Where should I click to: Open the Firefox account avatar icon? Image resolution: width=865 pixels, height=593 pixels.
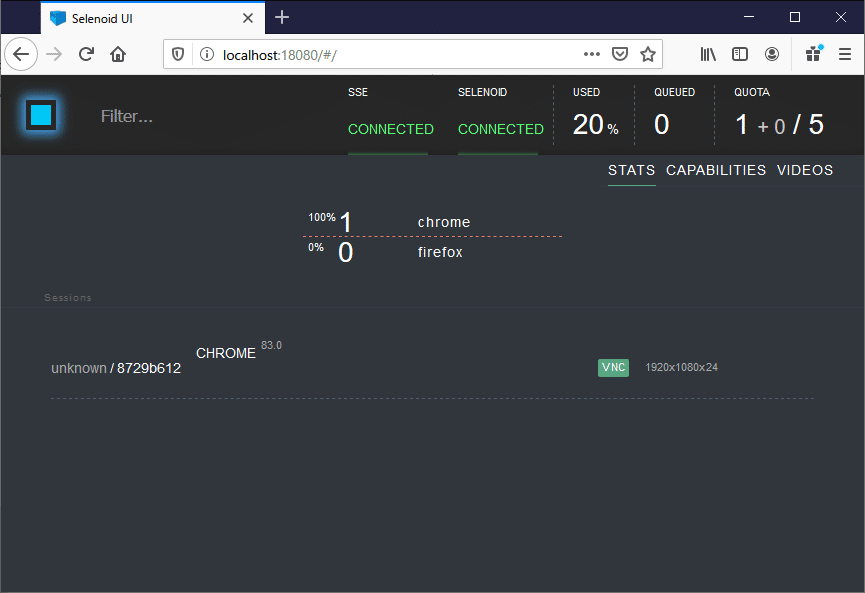772,54
